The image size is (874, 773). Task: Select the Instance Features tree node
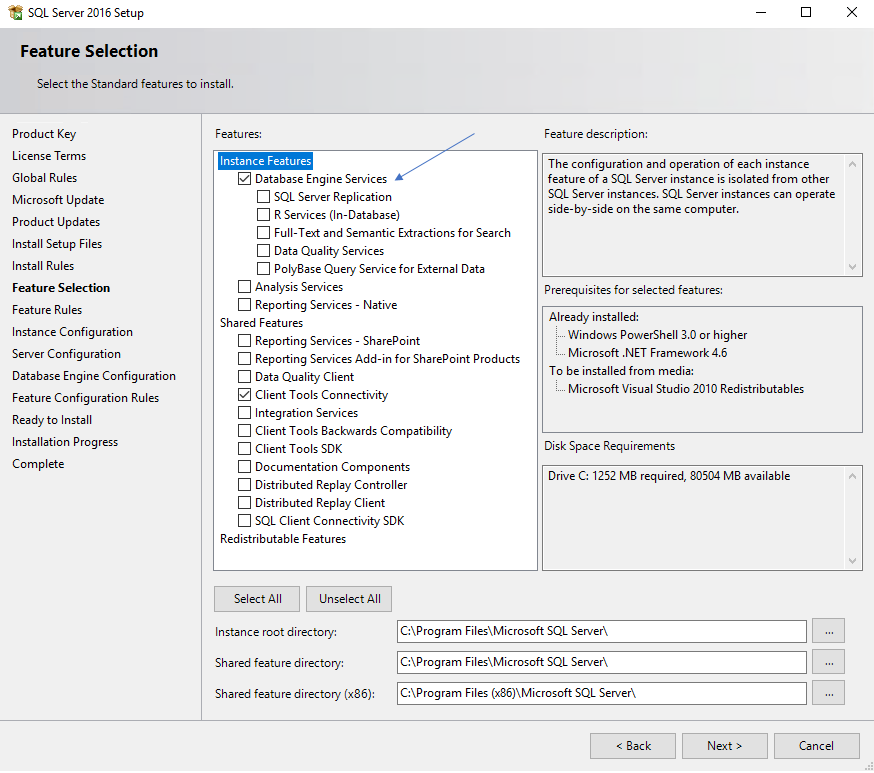tap(266, 161)
